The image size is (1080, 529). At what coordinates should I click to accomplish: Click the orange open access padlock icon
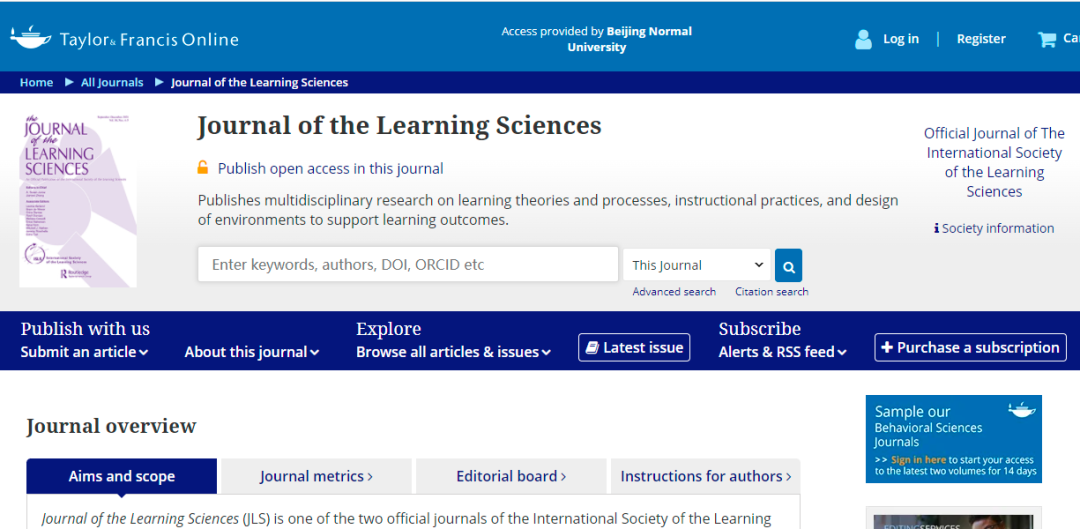pyautogui.click(x=203, y=168)
